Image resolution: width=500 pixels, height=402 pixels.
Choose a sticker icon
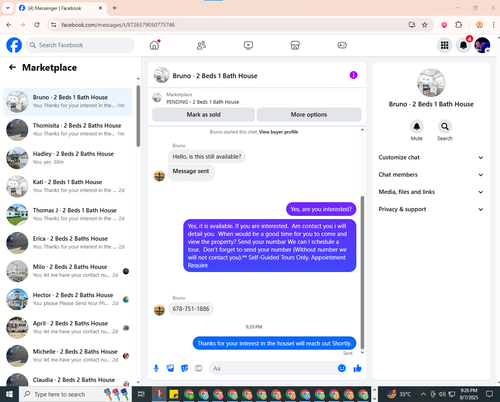tap(184, 368)
